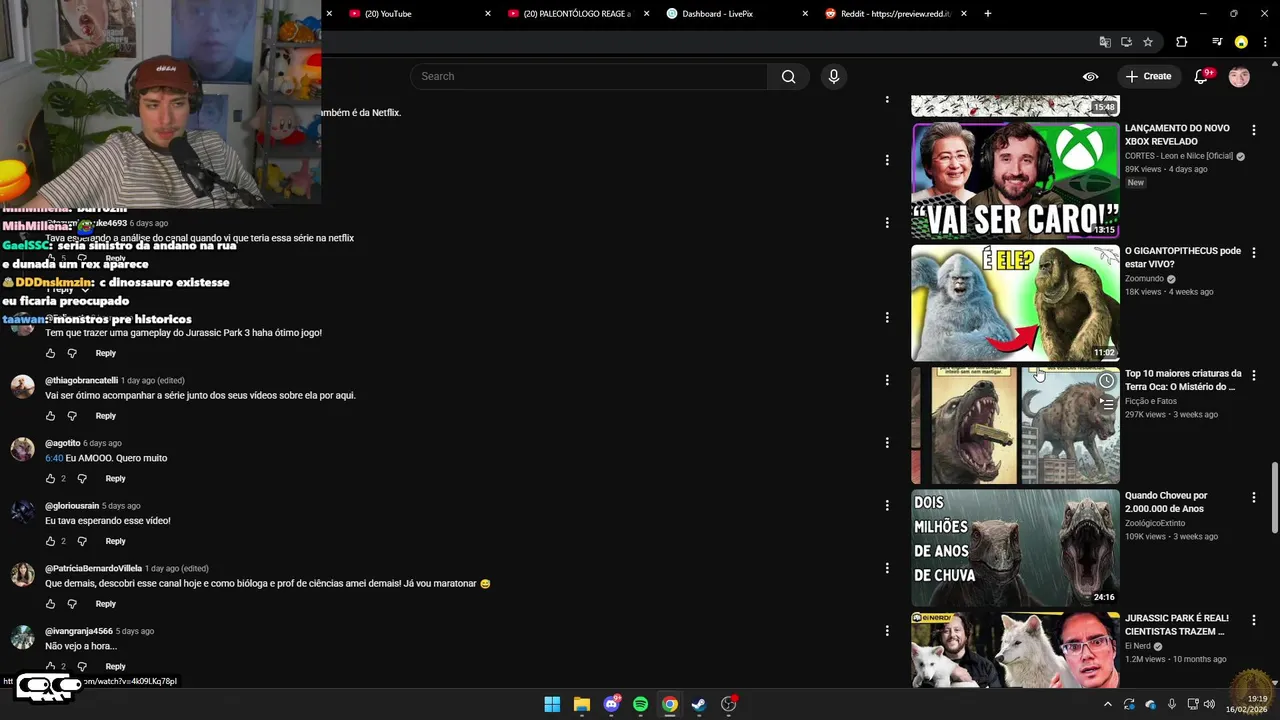Open three-dot menu for Quando Choveu video

click(1254, 497)
